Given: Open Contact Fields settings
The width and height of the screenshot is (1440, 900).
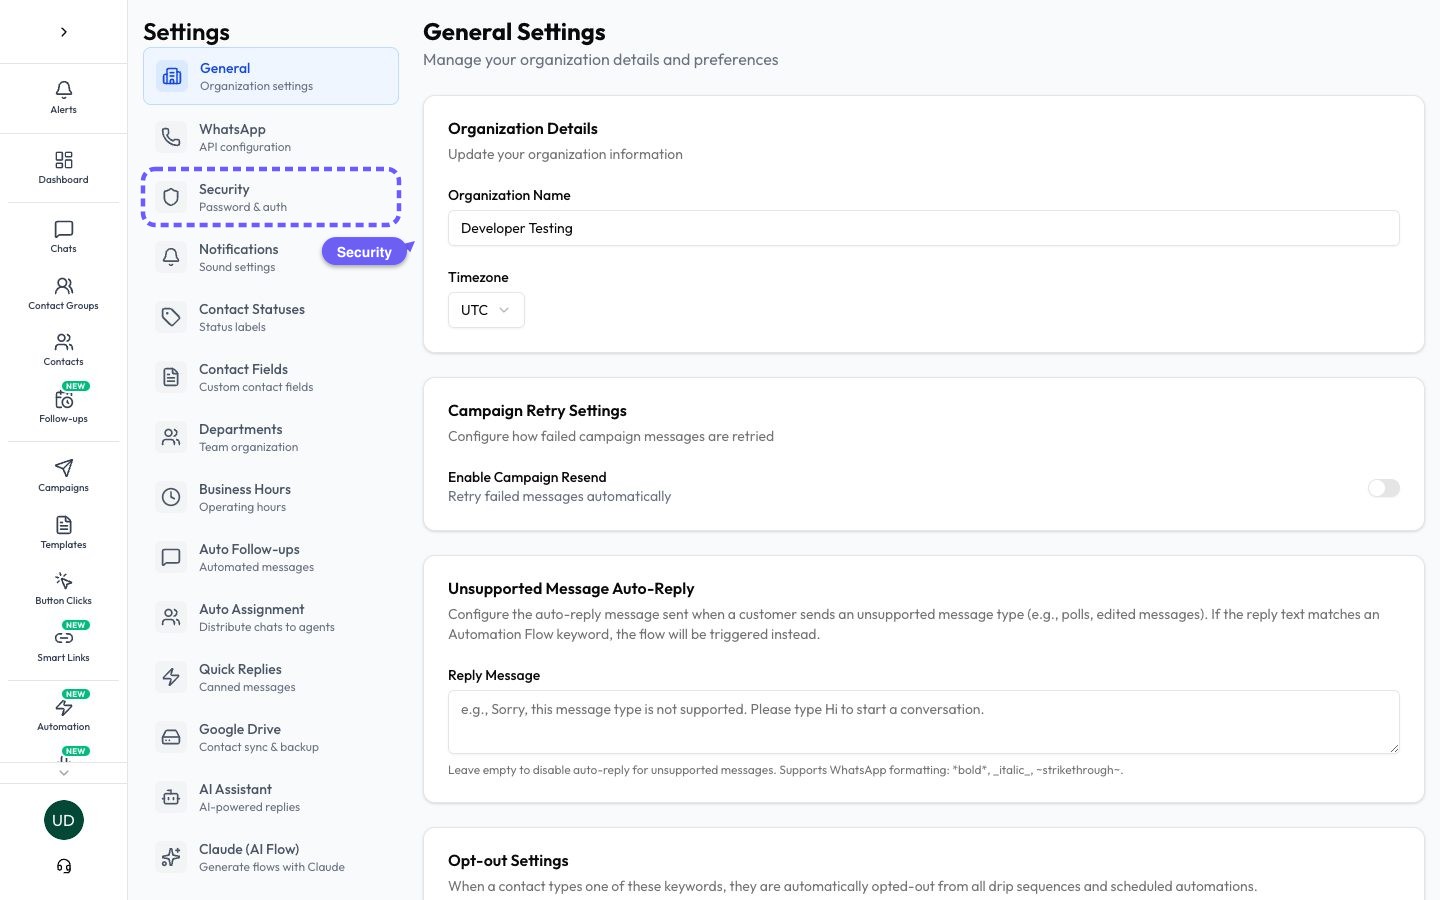Looking at the screenshot, I should click(x=271, y=377).
